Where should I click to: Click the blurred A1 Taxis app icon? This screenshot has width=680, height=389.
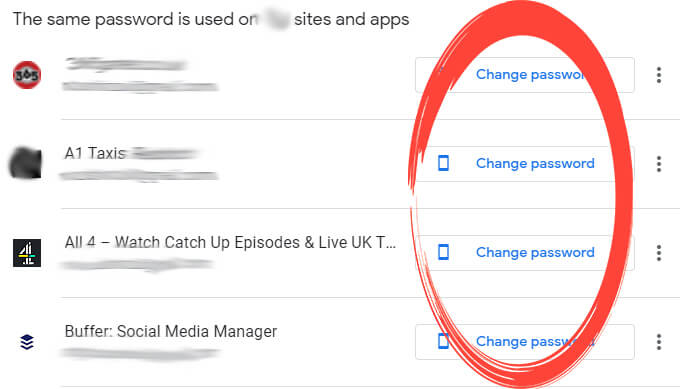pos(26,163)
